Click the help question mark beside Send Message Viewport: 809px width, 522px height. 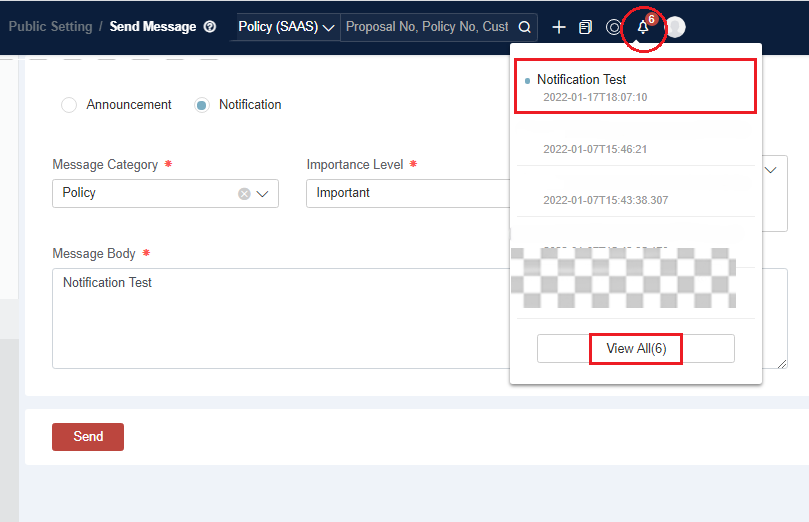[209, 27]
